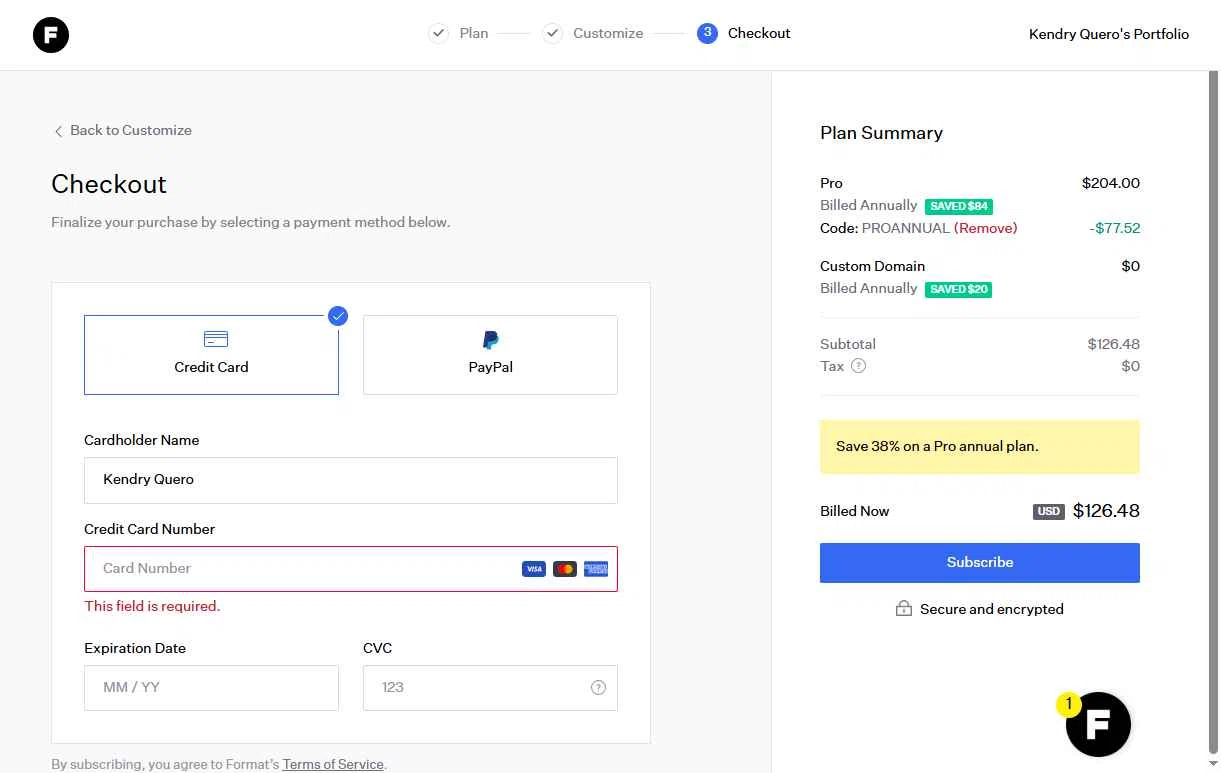Focus the Credit Card Number field

(x=351, y=569)
